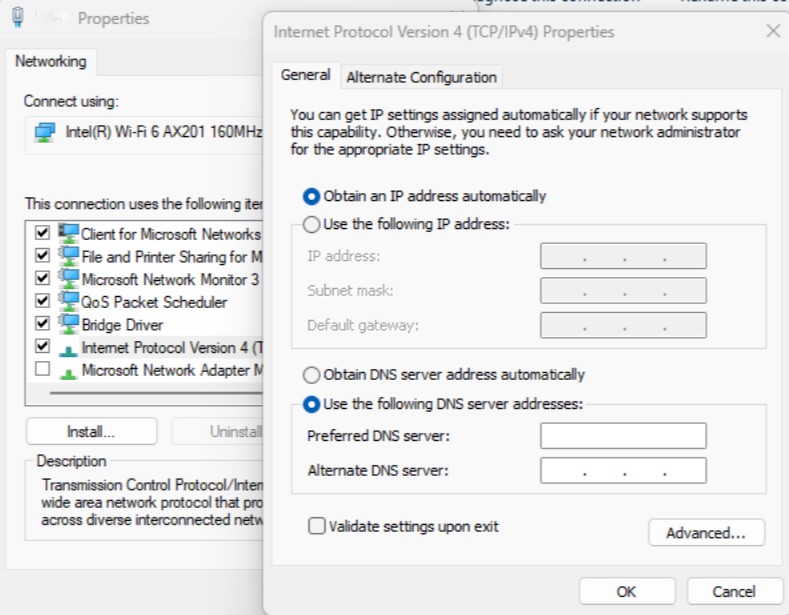Uncheck Internet Protocol Version 4 checkbox
The height and width of the screenshot is (615, 789).
(42, 346)
